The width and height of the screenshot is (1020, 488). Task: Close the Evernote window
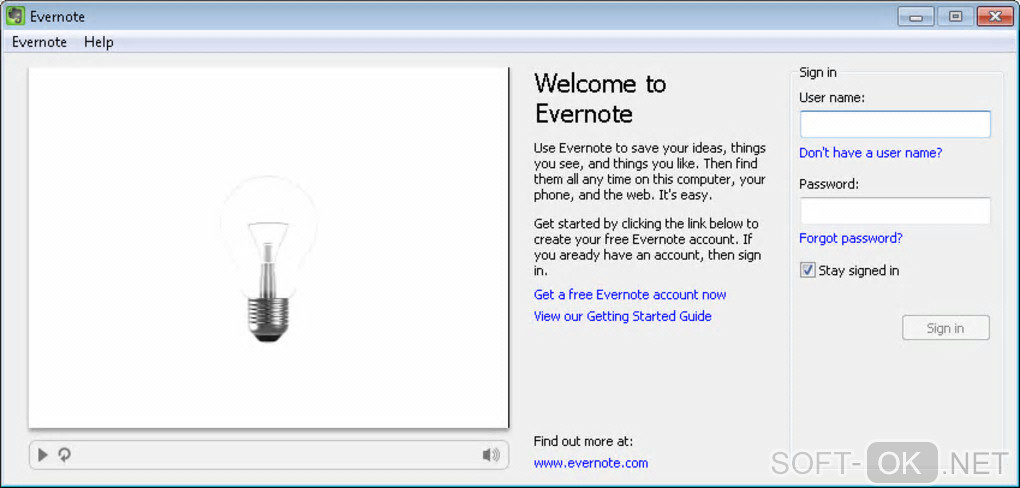tap(995, 16)
